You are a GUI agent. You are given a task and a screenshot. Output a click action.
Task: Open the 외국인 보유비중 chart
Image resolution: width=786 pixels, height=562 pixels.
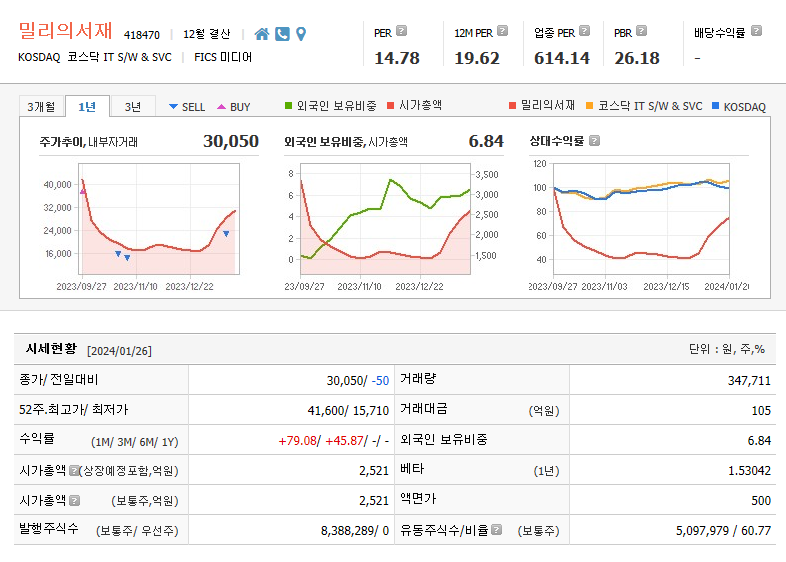[385, 219]
